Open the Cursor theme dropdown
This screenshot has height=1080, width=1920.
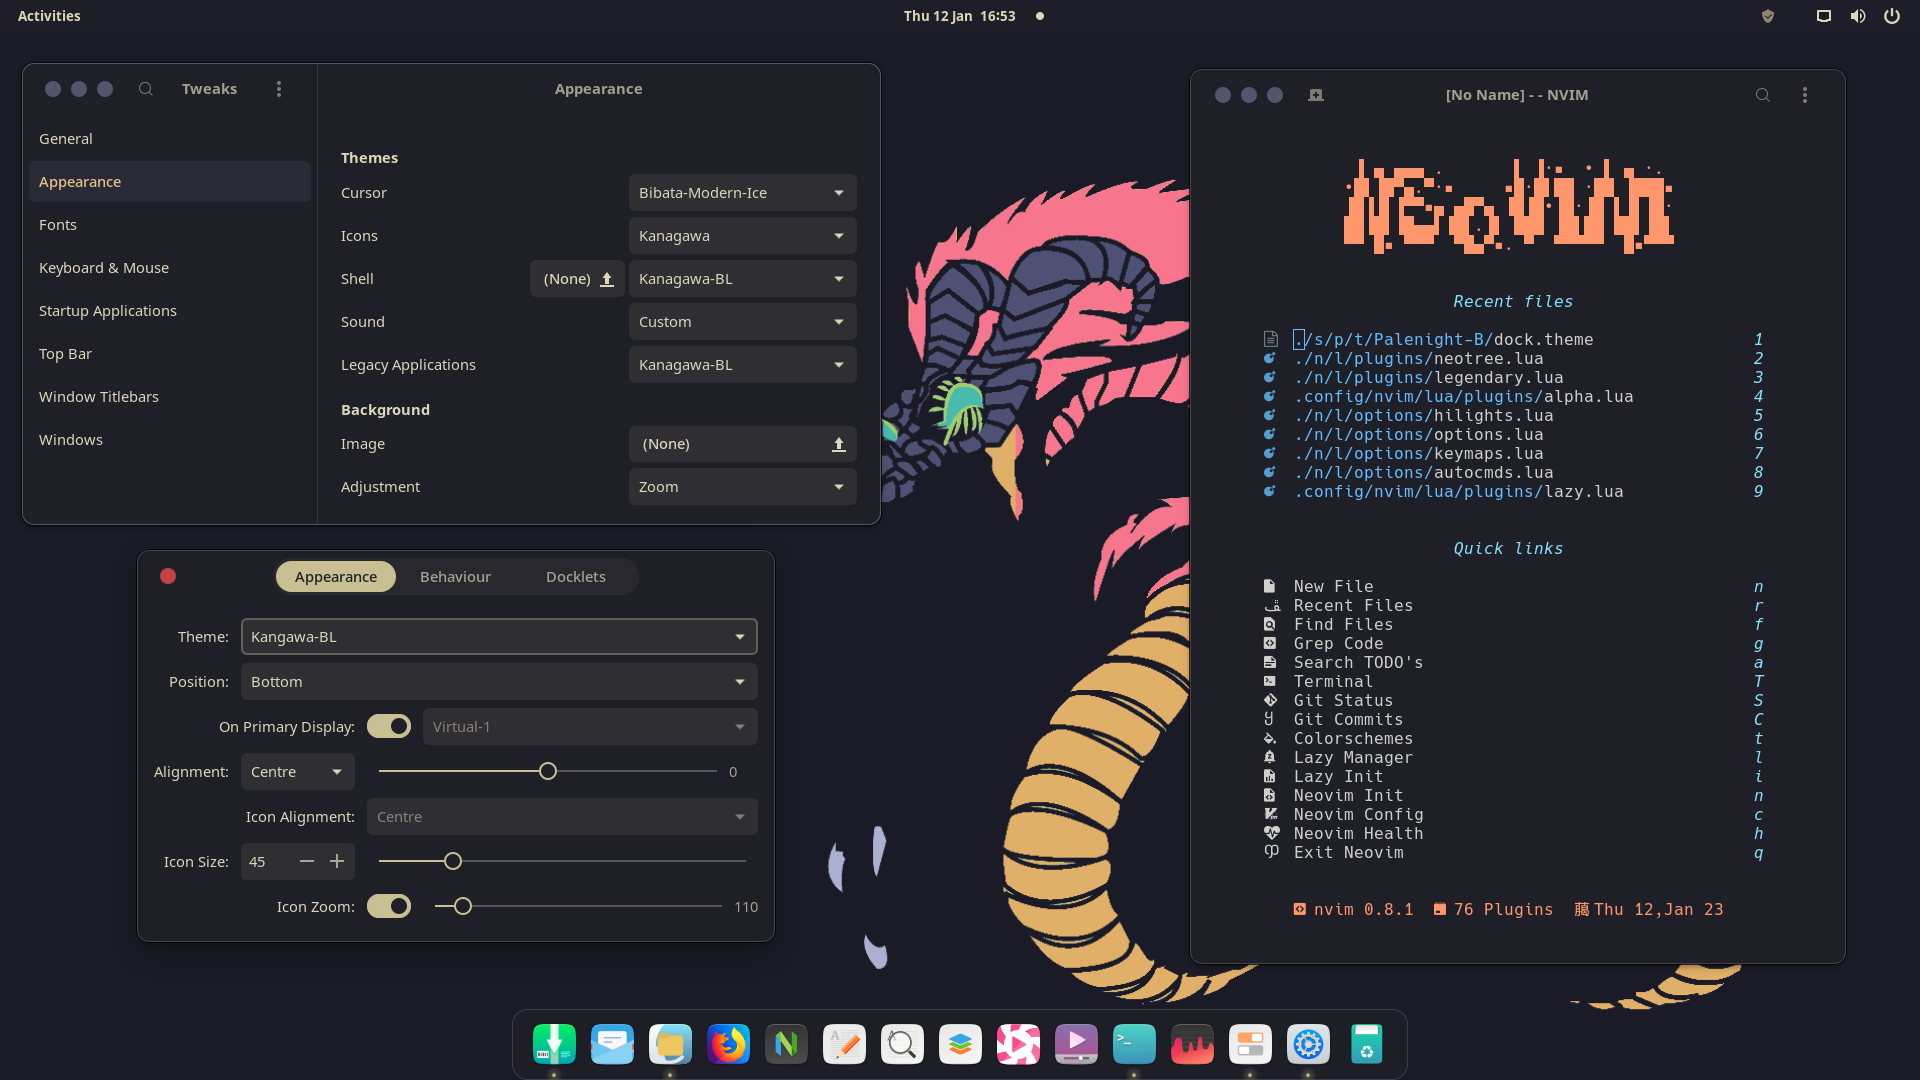click(743, 193)
